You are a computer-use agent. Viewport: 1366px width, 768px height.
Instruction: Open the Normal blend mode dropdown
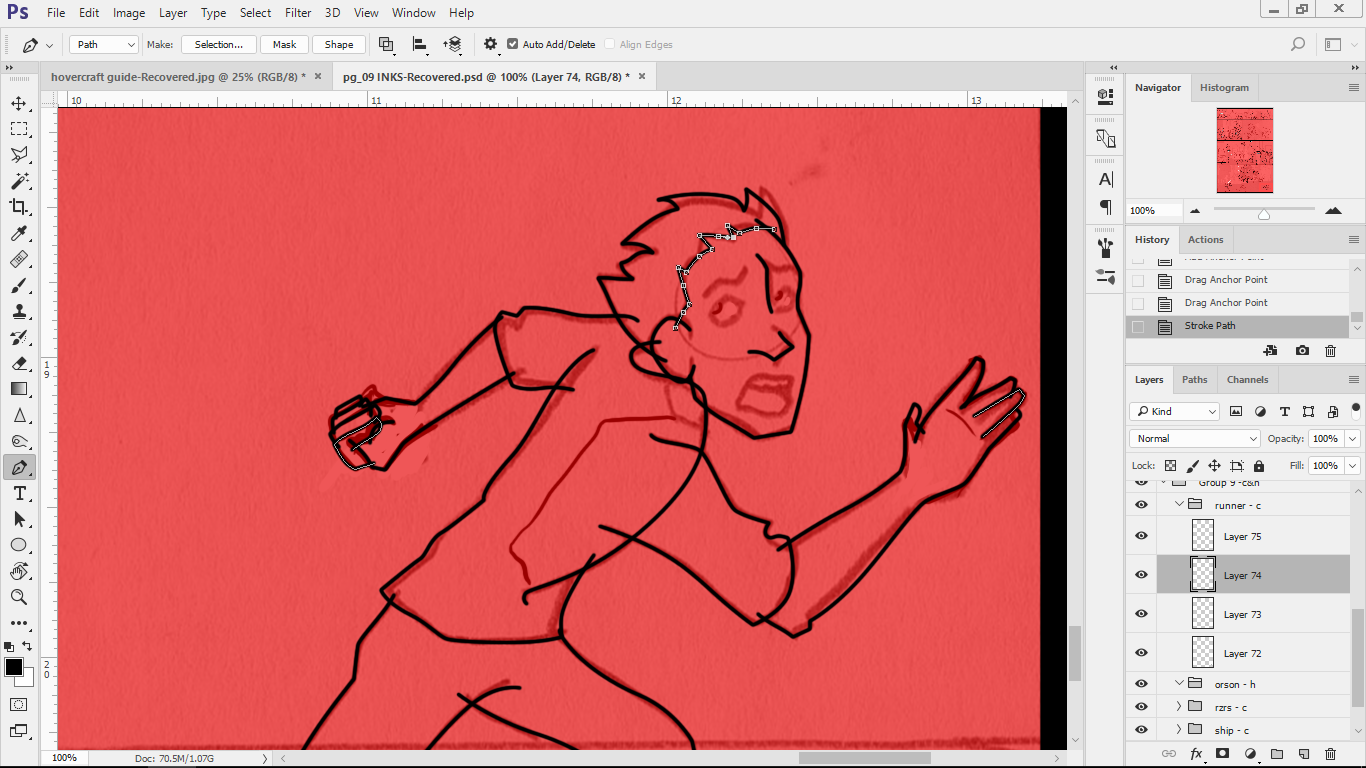tap(1195, 438)
